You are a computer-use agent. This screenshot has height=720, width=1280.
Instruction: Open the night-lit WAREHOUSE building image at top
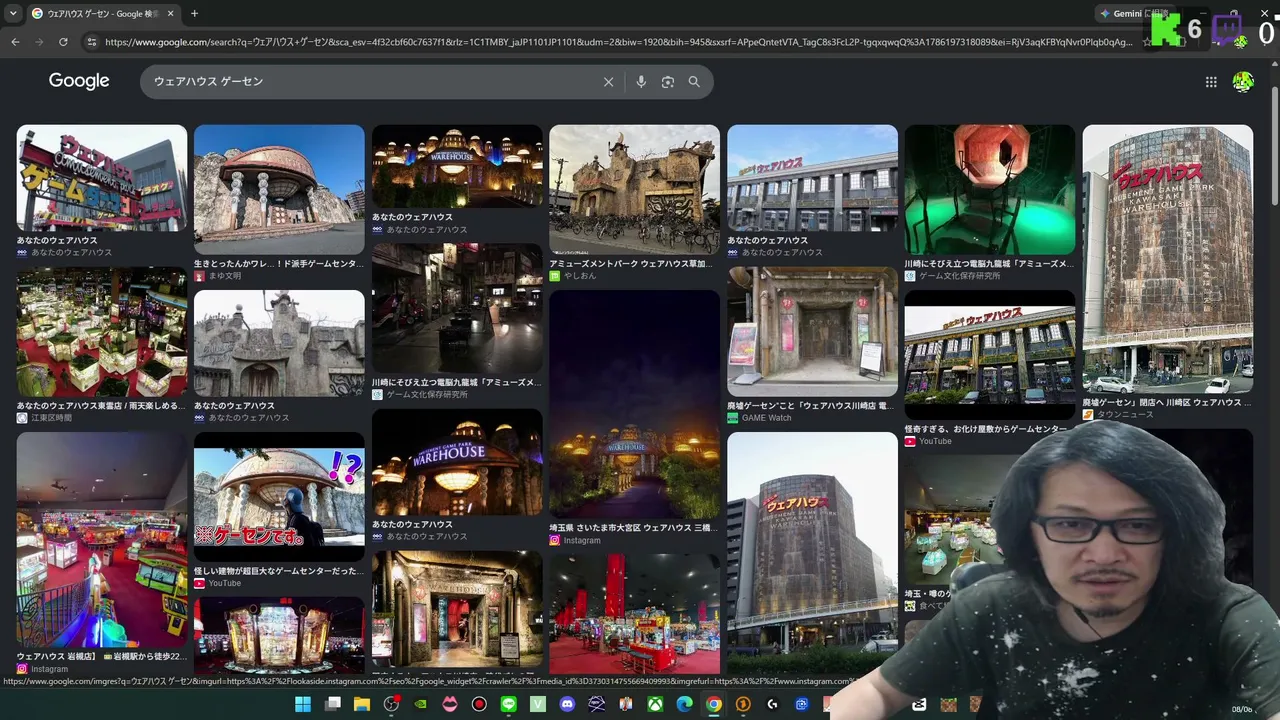[457, 167]
